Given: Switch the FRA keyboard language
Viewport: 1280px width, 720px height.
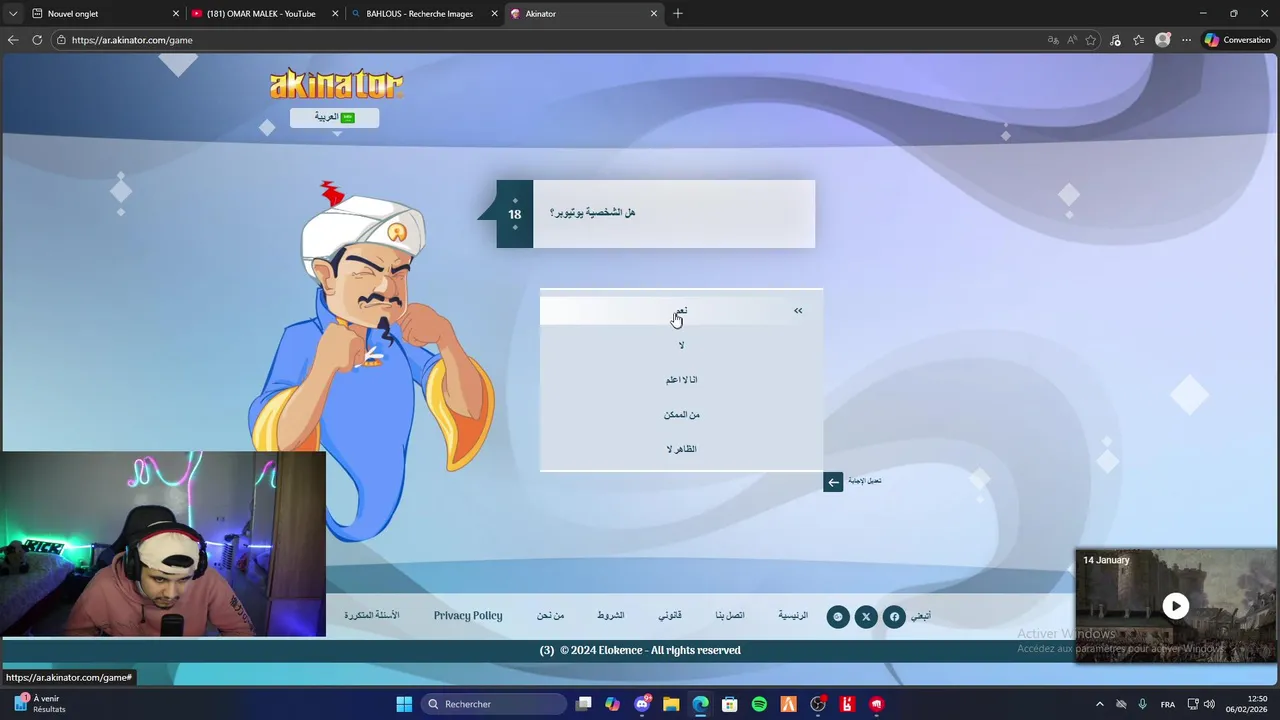Looking at the screenshot, I should click(x=1168, y=704).
